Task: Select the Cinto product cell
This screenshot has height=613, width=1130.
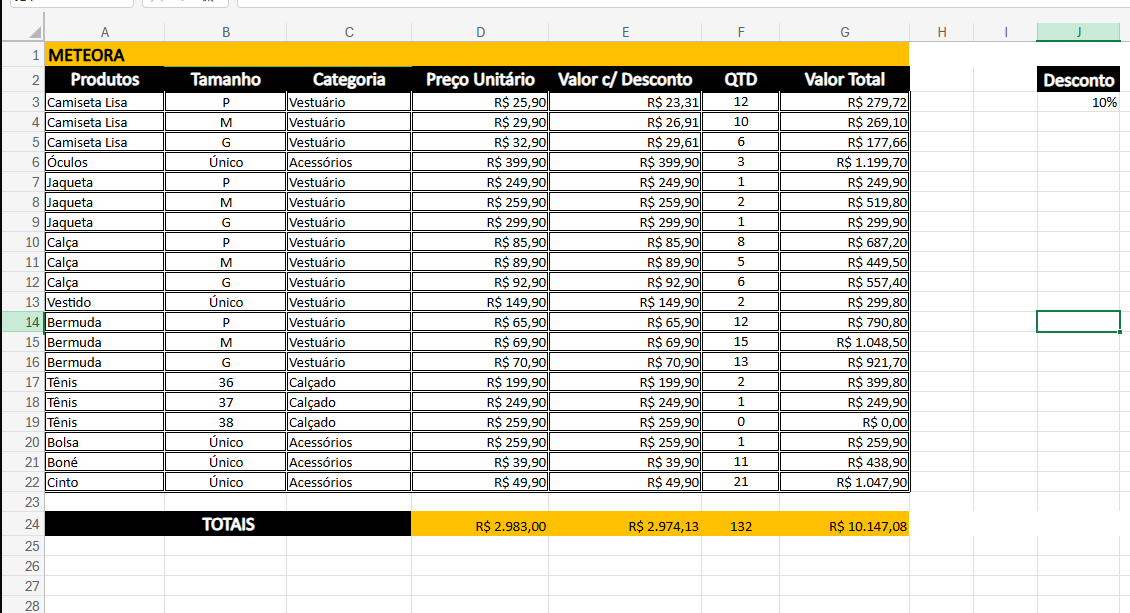Action: tap(104, 482)
